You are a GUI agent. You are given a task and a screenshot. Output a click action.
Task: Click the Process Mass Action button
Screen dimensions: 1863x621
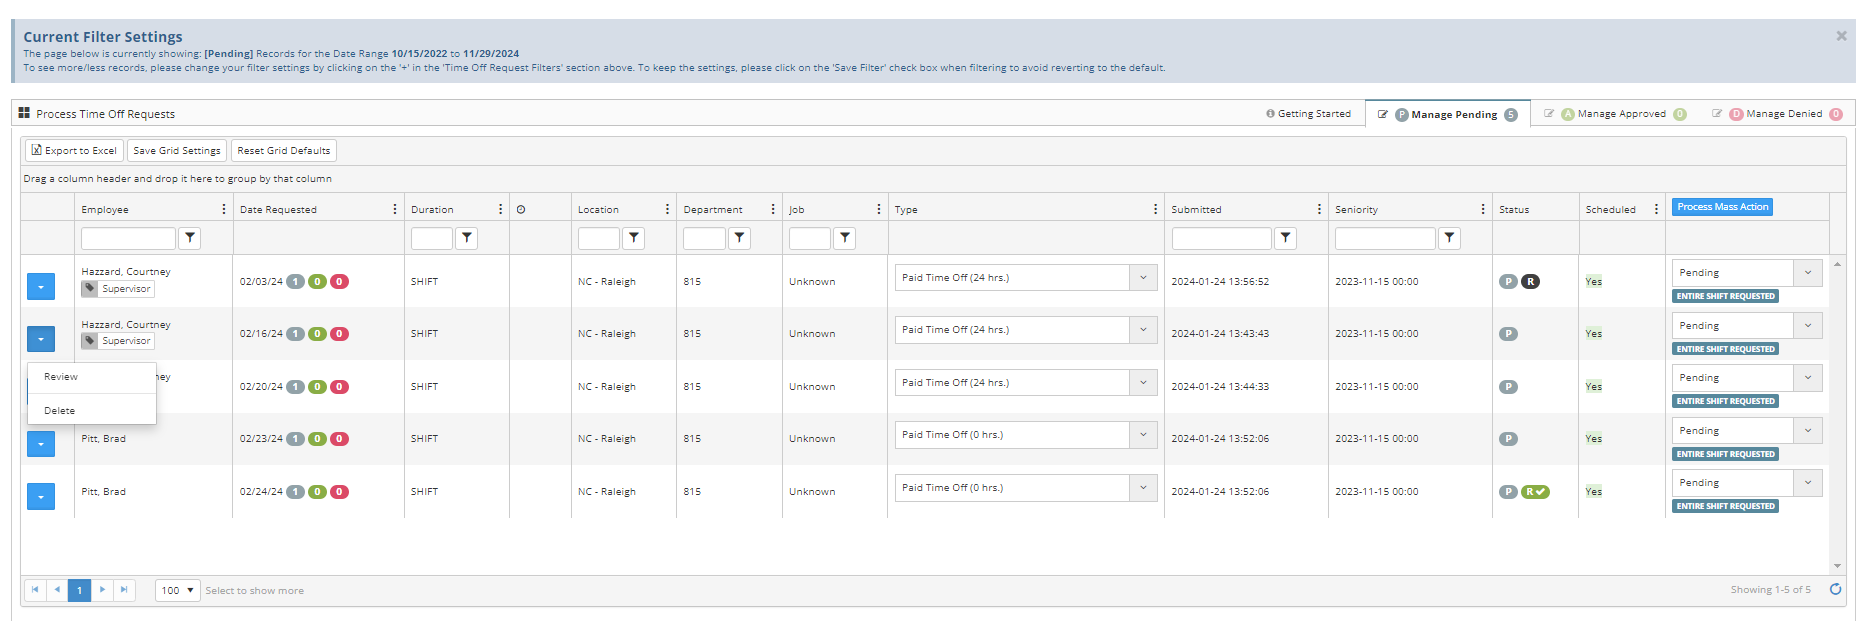[1722, 207]
